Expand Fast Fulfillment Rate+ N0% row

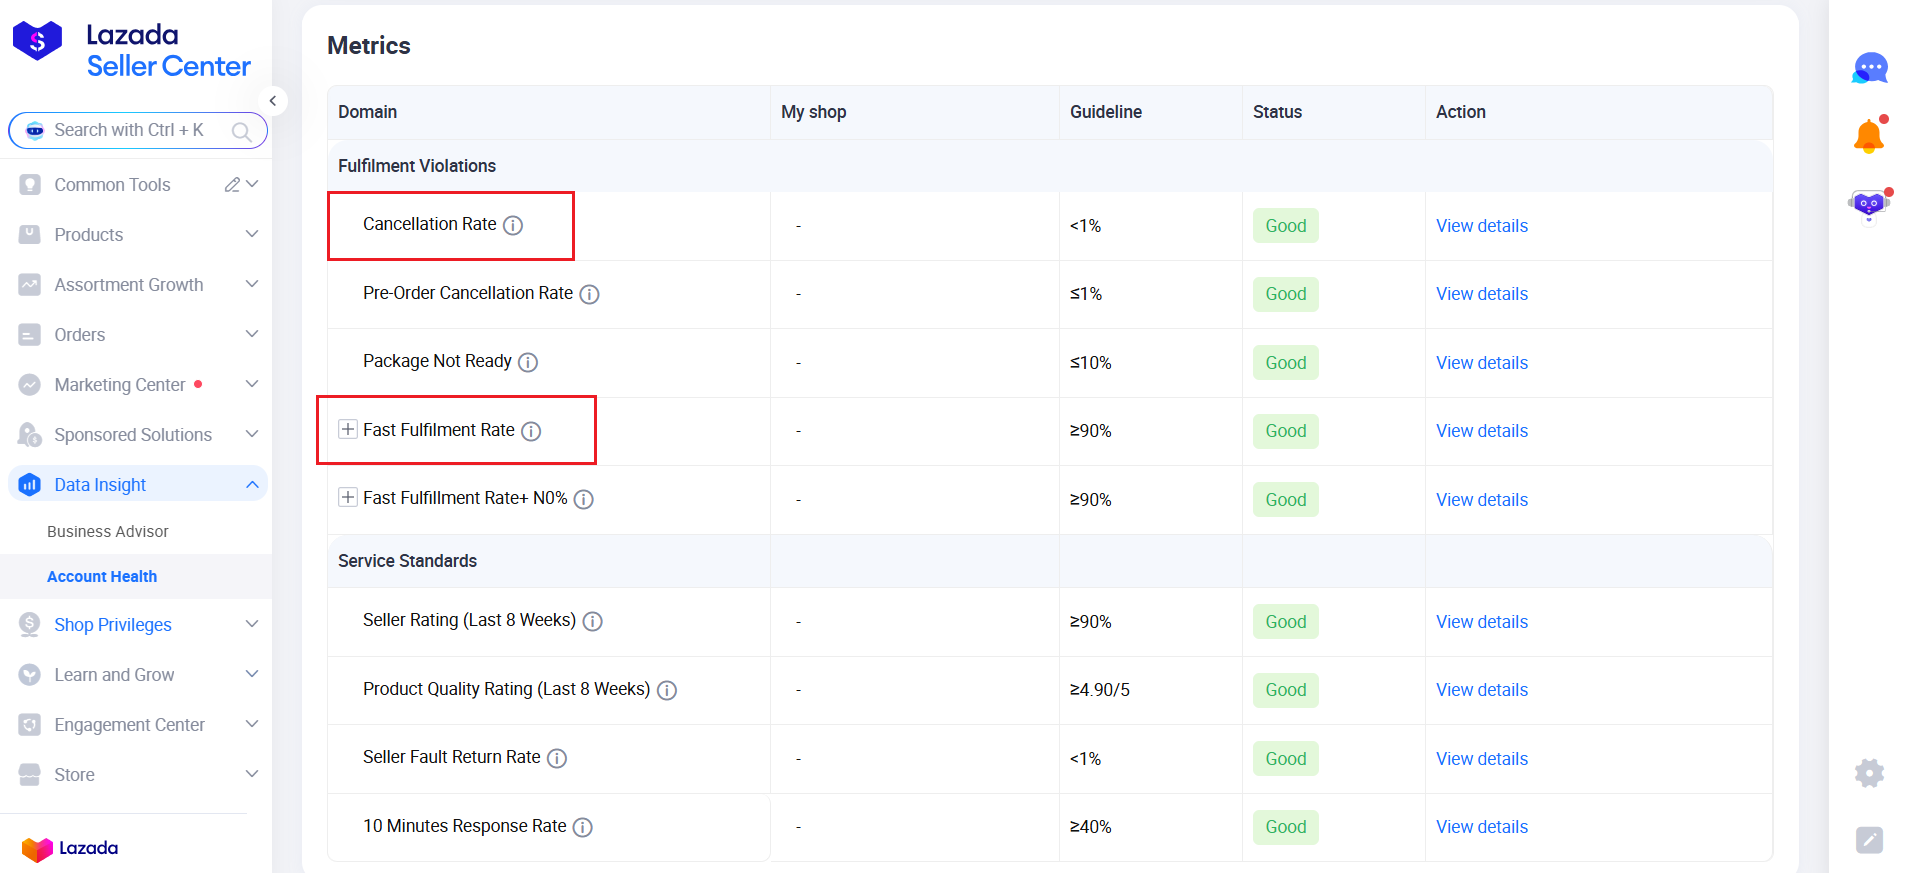coord(348,498)
